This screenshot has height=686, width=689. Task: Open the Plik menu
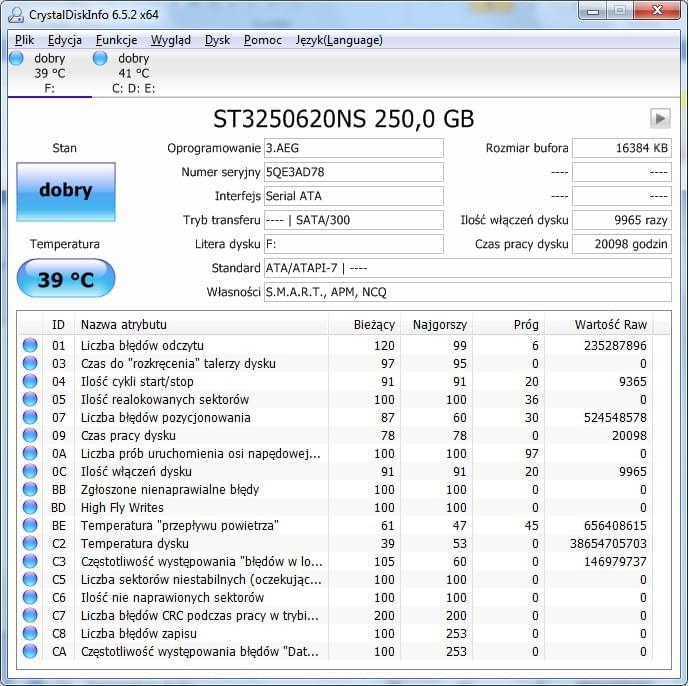(x=24, y=40)
